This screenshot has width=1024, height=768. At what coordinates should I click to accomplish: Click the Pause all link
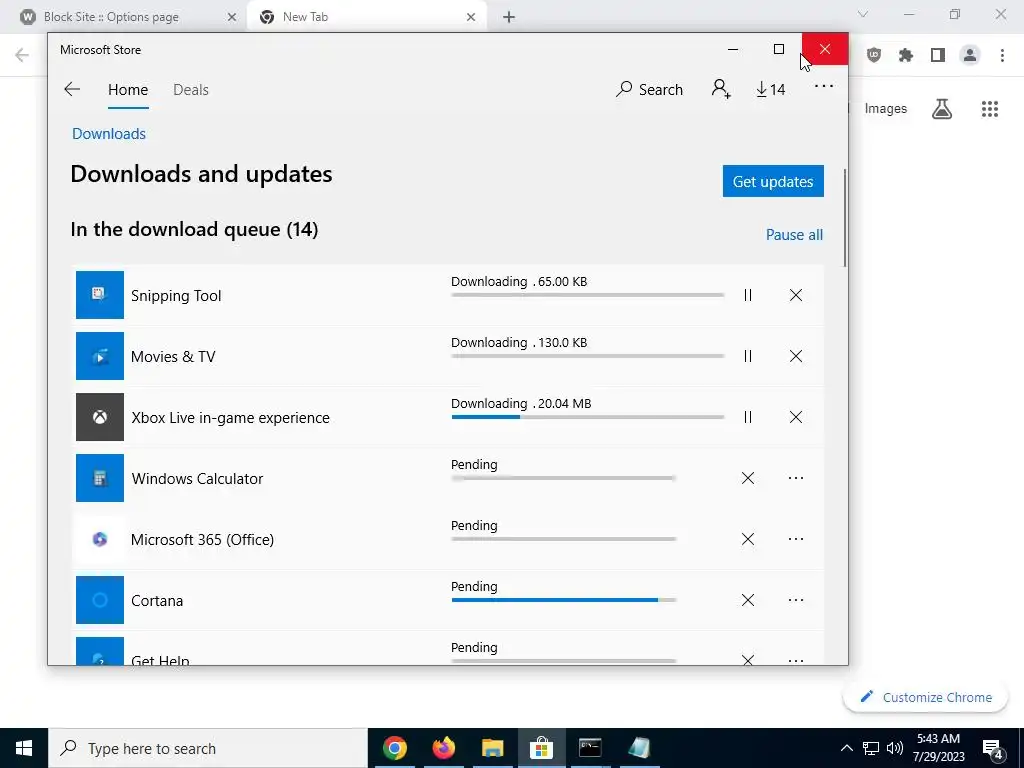(794, 234)
